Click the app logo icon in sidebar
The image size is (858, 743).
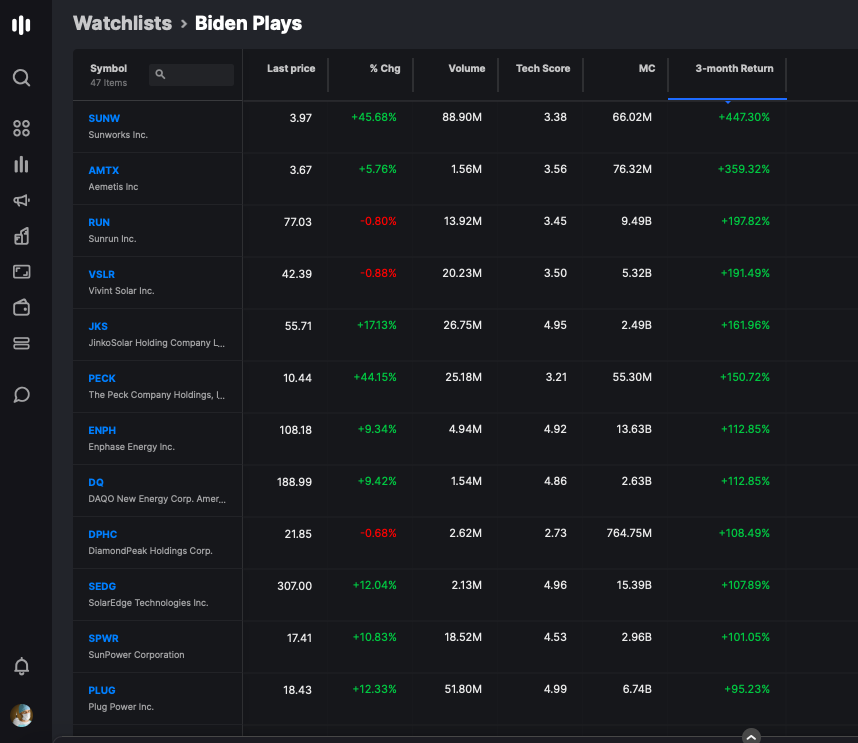pos(21,25)
